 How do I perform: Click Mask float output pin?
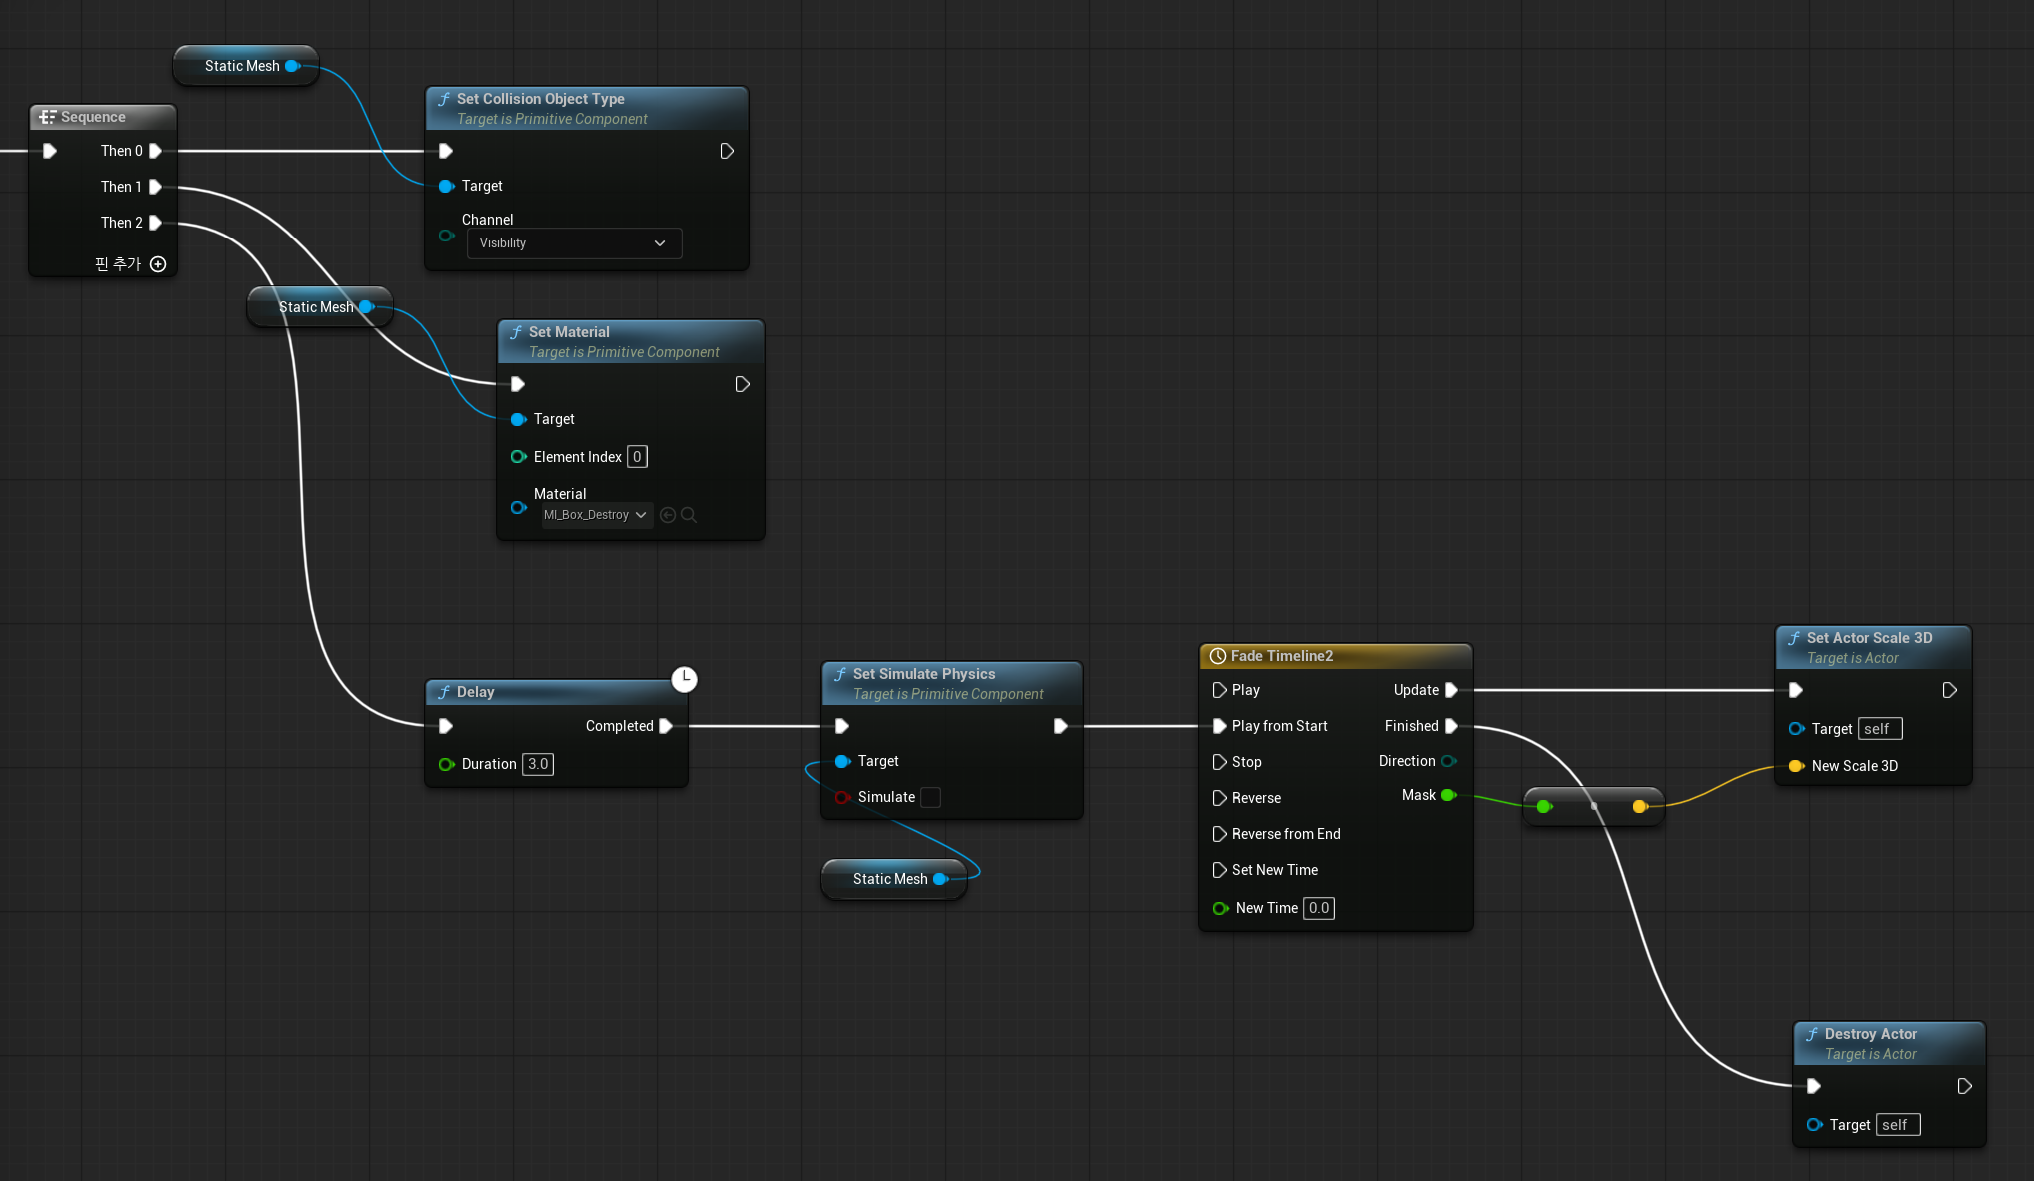1447,795
